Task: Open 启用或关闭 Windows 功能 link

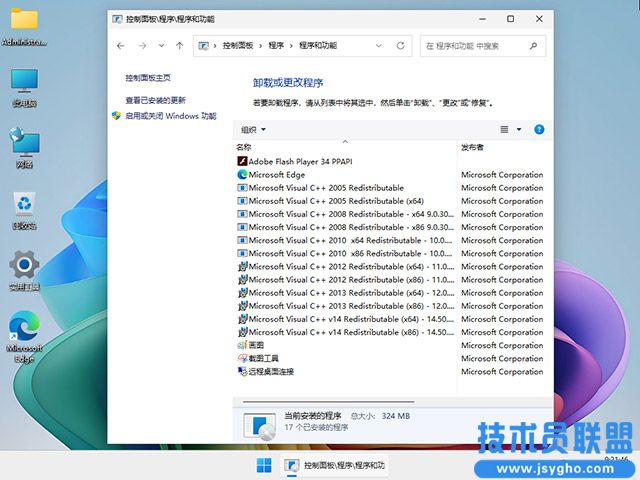Action: pos(171,116)
